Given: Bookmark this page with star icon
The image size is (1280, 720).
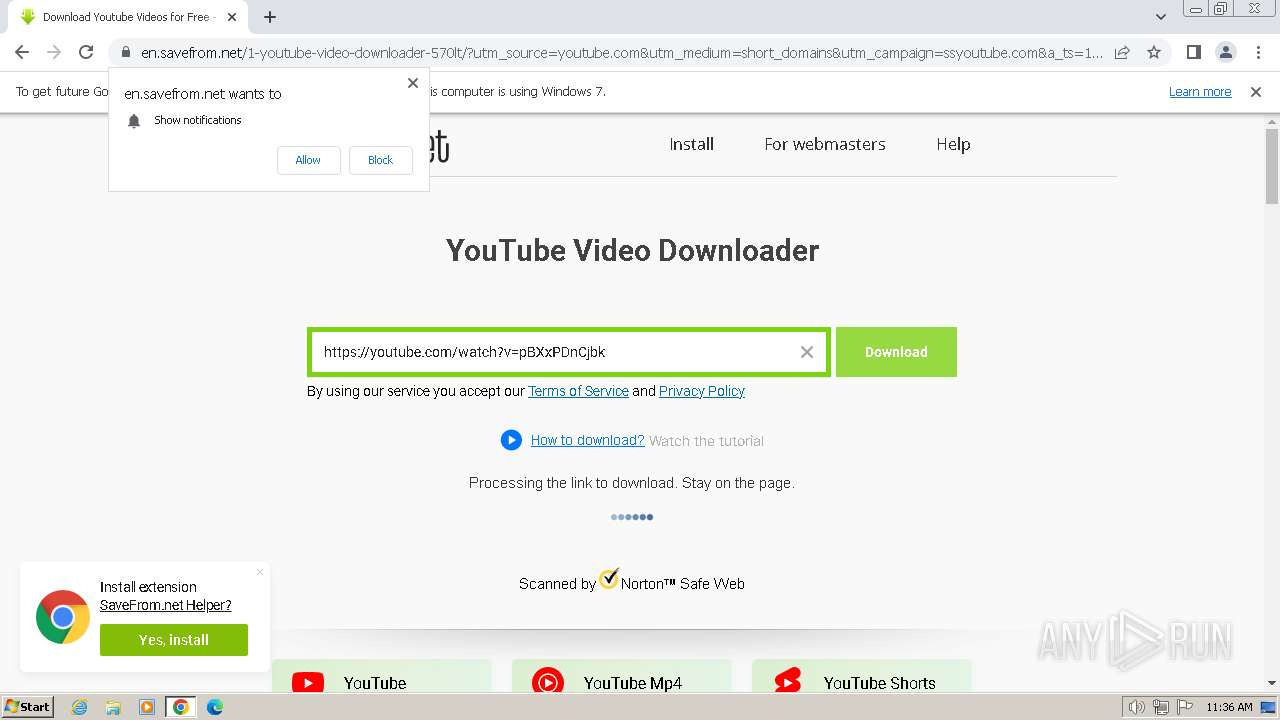Looking at the screenshot, I should coord(1154,52).
